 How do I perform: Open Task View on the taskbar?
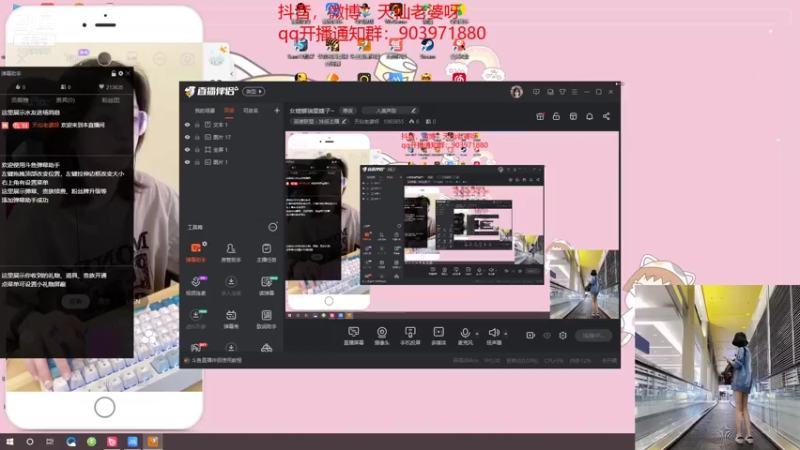click(x=49, y=442)
